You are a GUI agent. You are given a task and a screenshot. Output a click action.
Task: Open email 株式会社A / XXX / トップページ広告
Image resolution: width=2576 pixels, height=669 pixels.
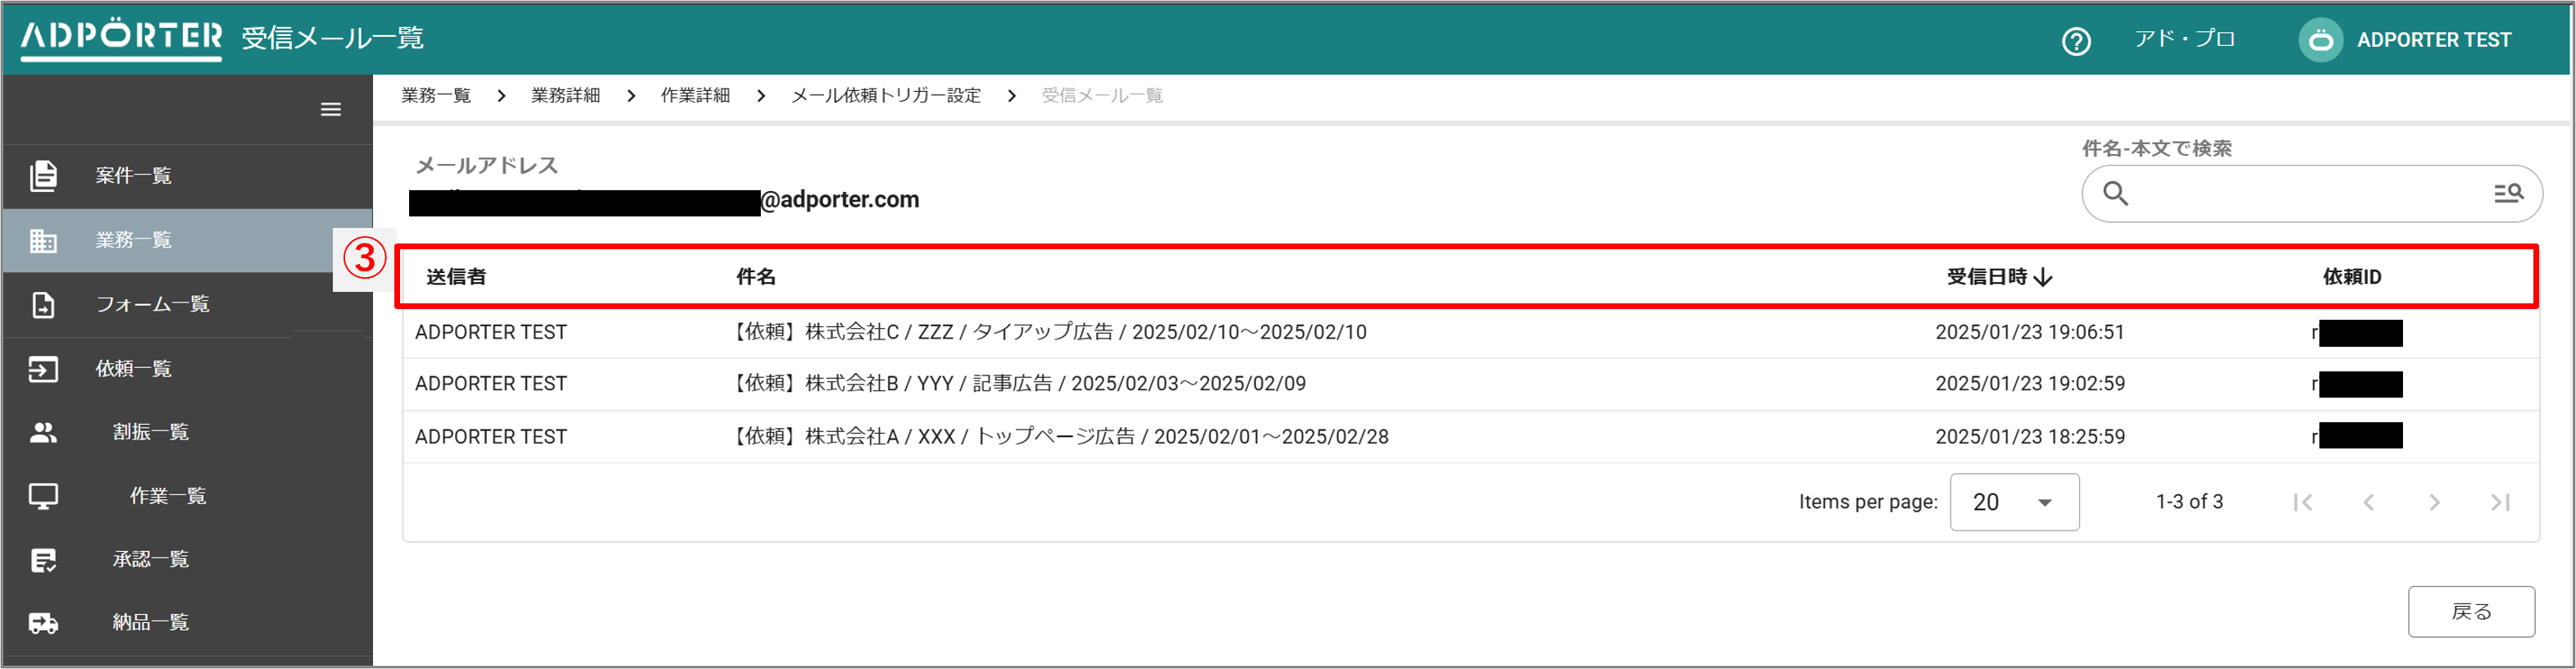1058,437
